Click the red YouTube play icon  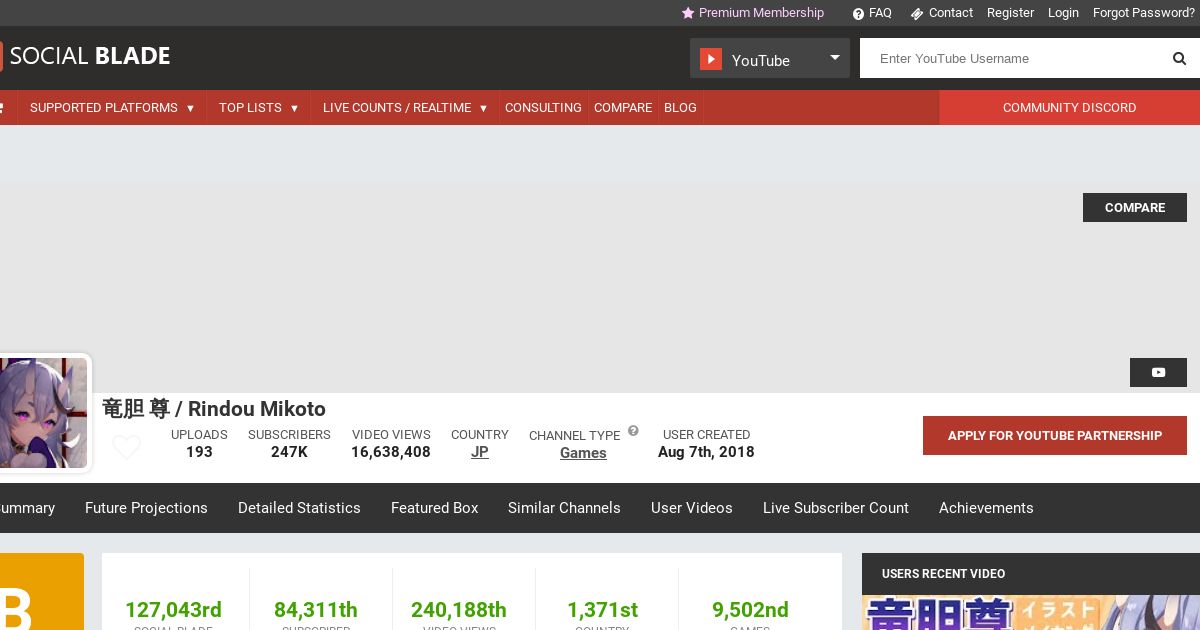[x=711, y=59]
